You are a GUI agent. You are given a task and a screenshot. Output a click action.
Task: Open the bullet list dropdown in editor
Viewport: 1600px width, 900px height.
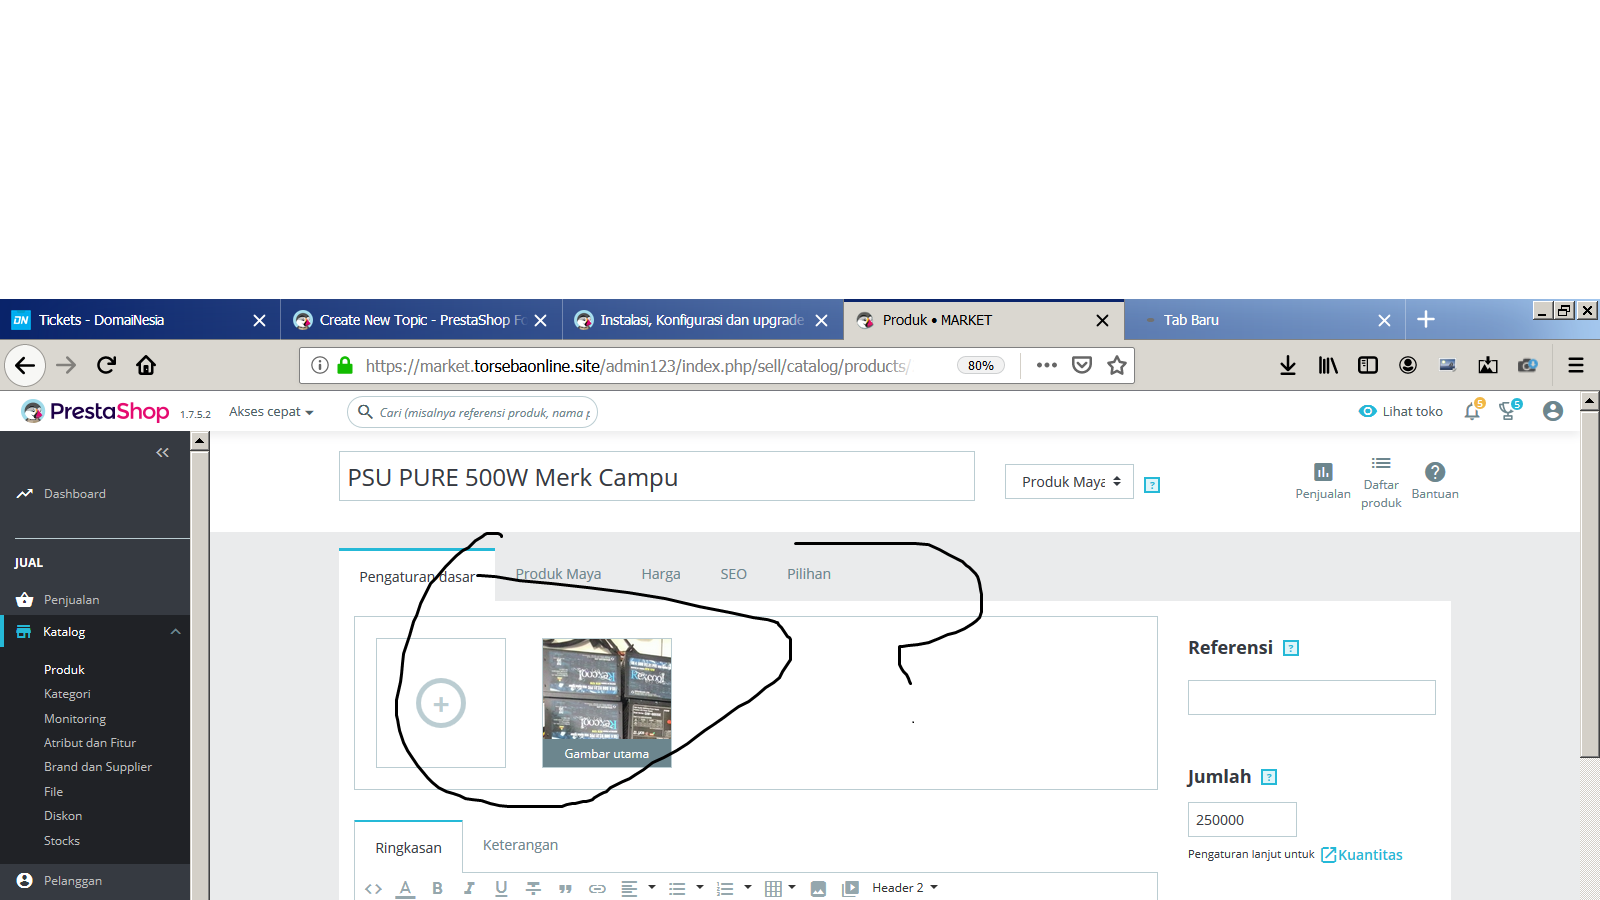click(x=685, y=888)
